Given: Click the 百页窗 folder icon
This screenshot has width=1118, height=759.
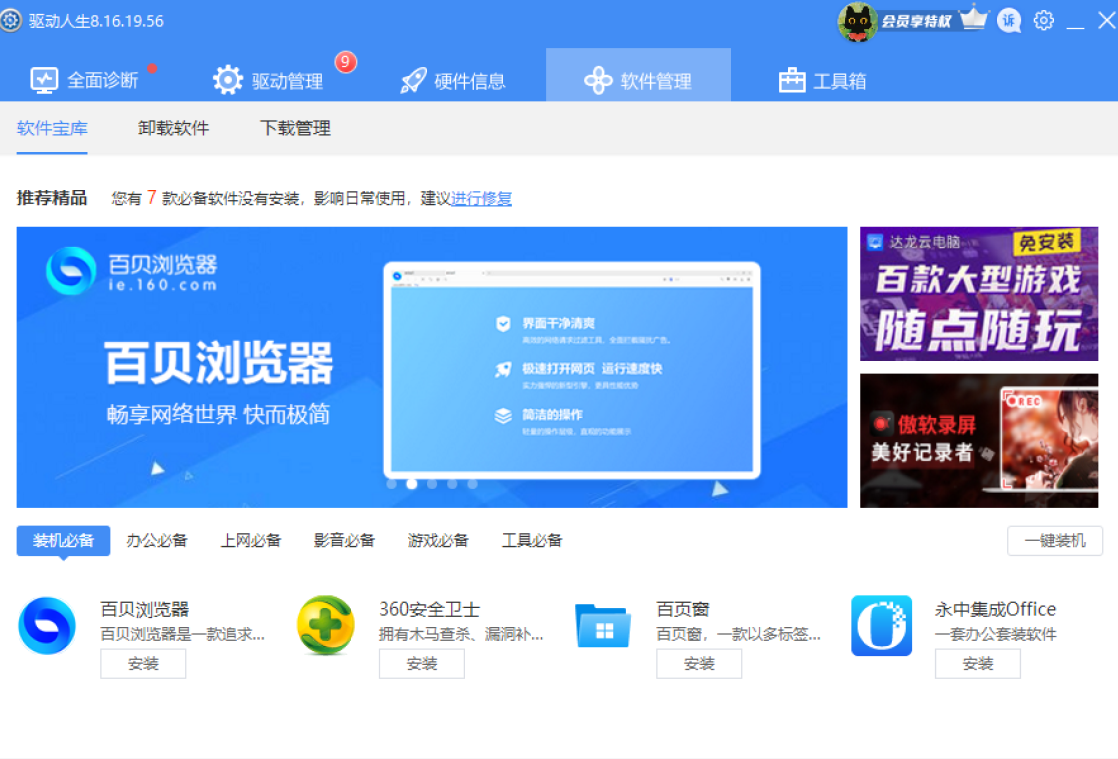Looking at the screenshot, I should (x=603, y=626).
